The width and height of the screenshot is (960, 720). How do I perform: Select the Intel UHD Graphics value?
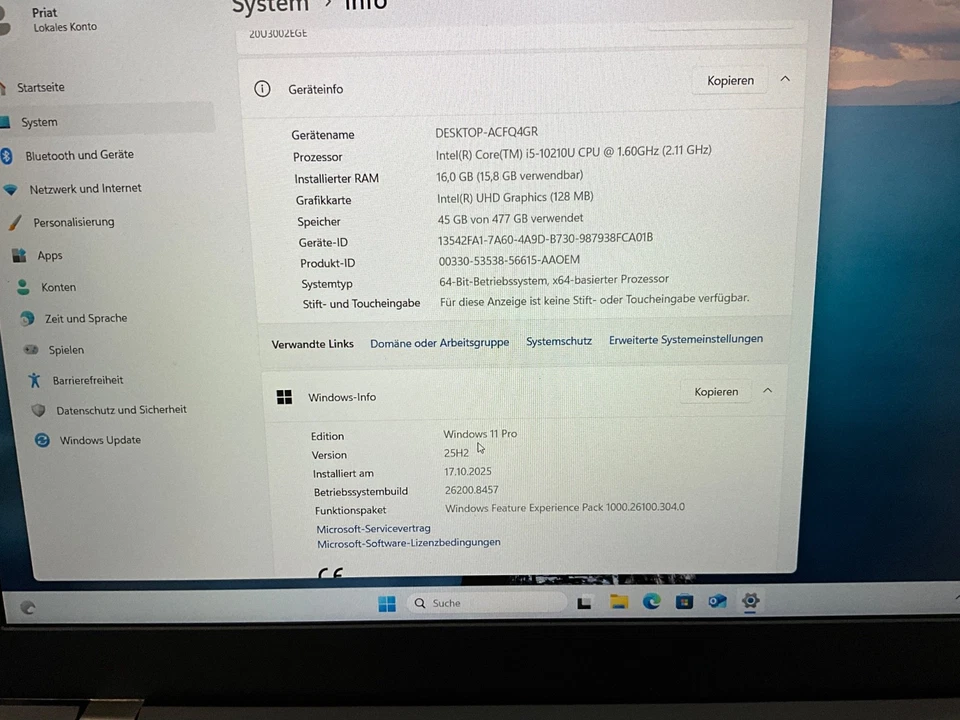(x=515, y=197)
